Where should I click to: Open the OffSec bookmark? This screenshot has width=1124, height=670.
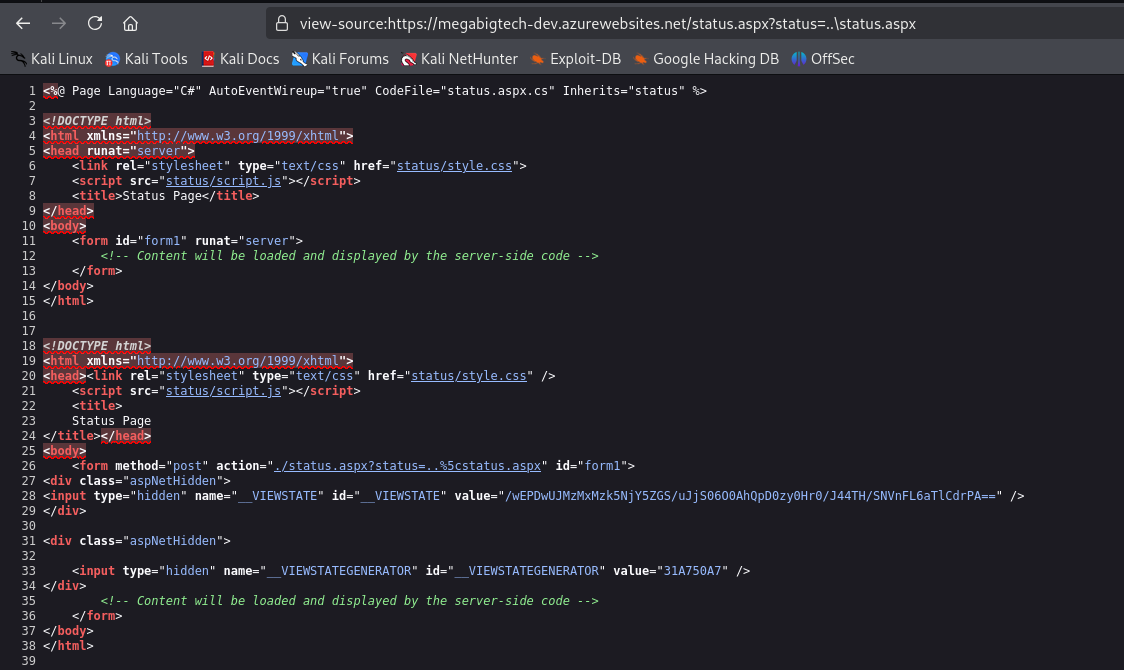pos(823,59)
